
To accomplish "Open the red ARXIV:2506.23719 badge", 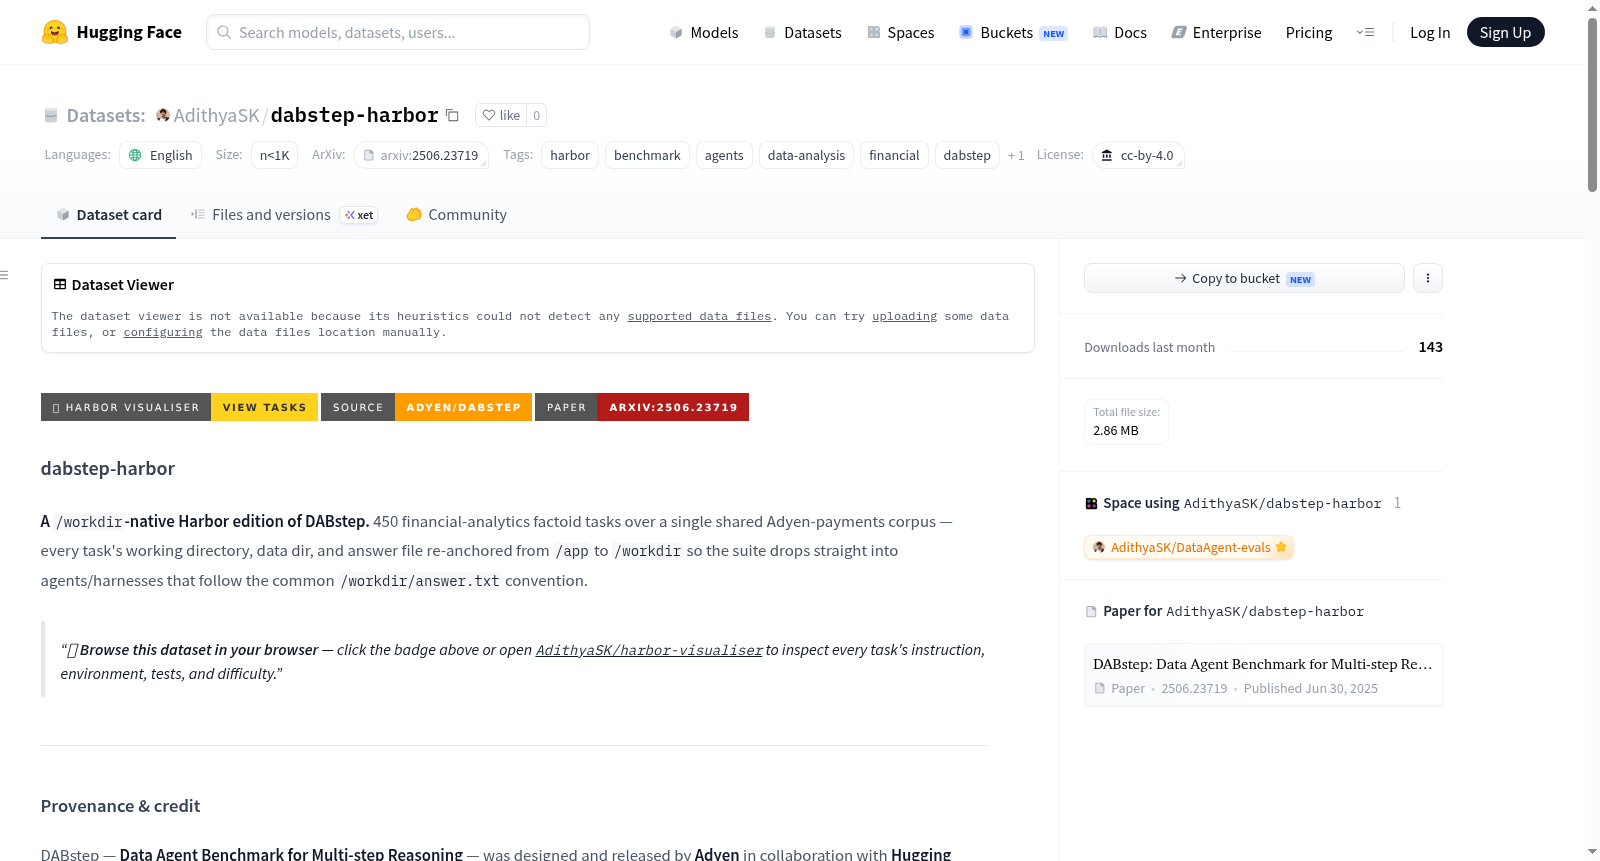I will coord(673,407).
